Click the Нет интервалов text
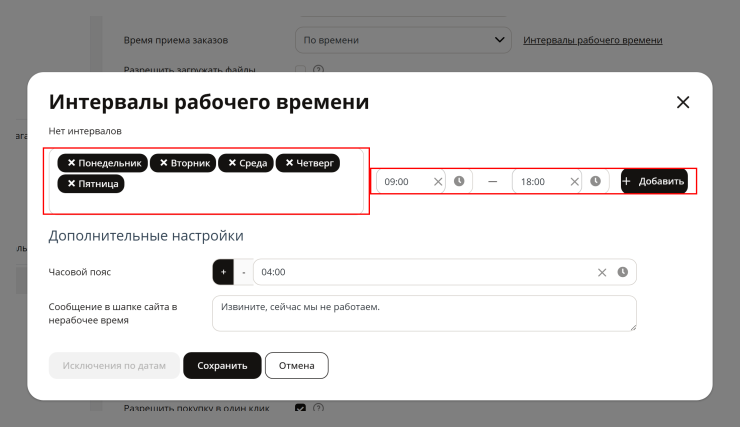 pyautogui.click(x=85, y=131)
